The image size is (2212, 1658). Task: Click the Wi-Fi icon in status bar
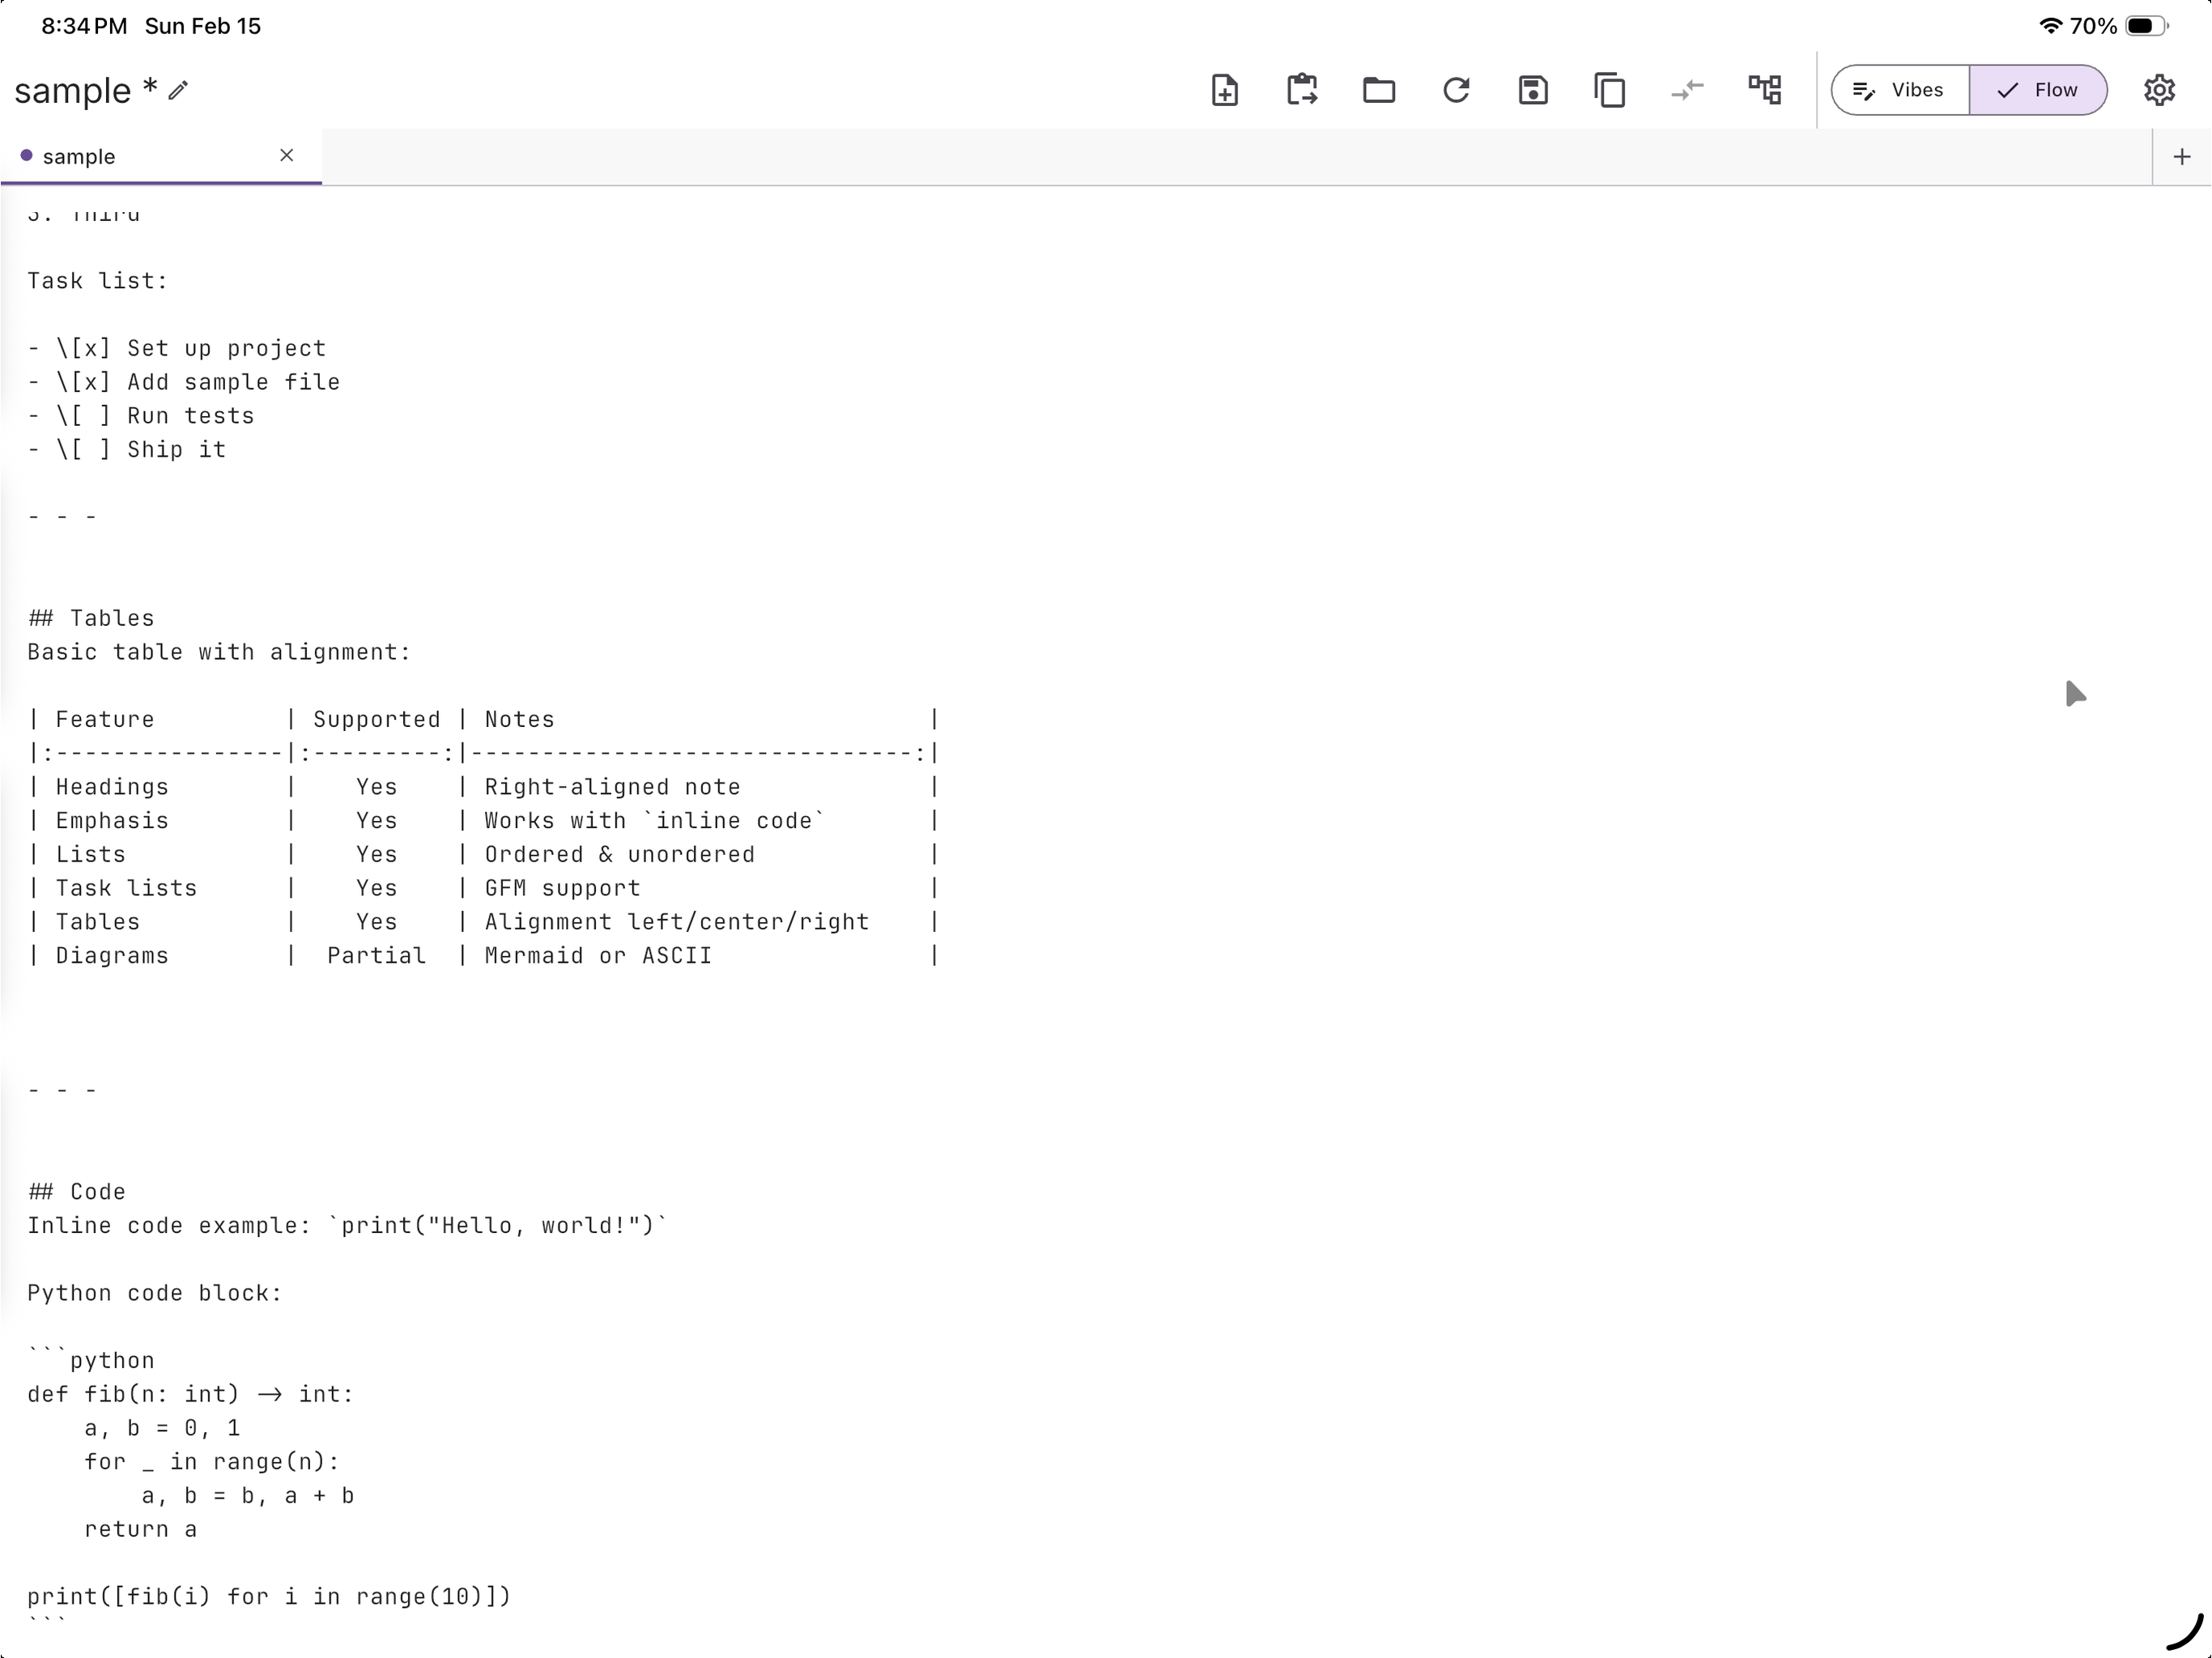point(2050,26)
